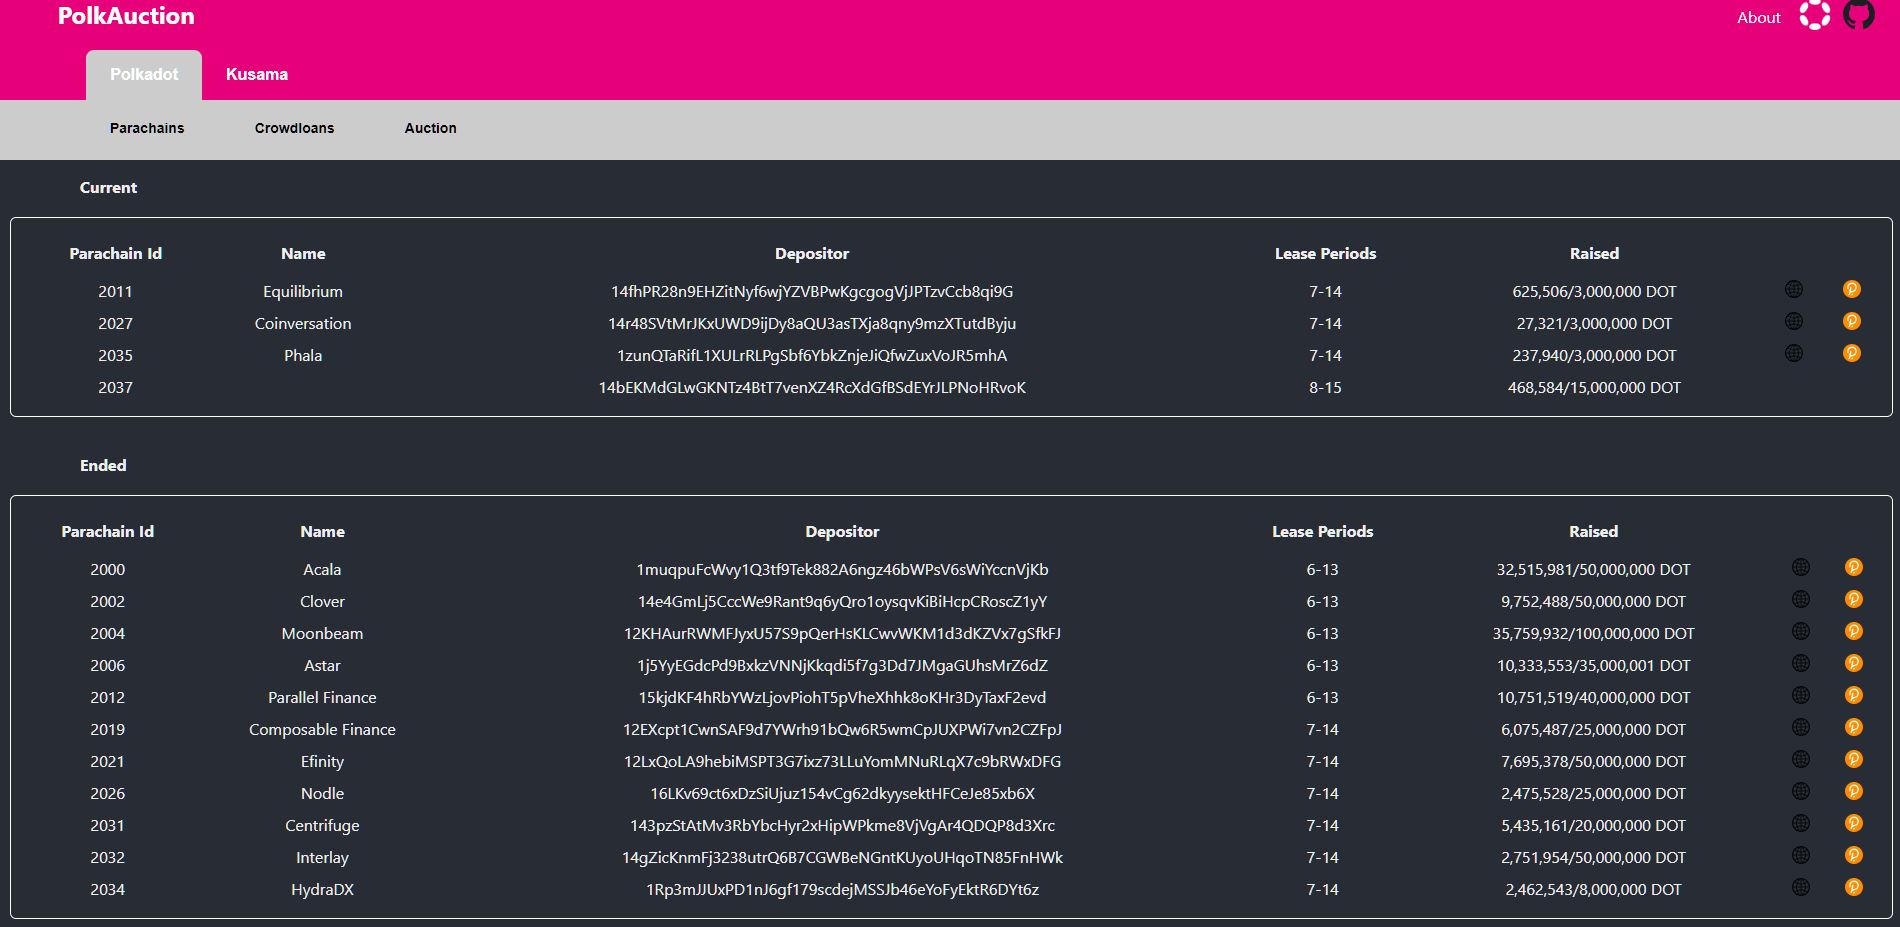The image size is (1900, 927).
Task: Click parachain ID 2027
Action: pyautogui.click(x=115, y=324)
